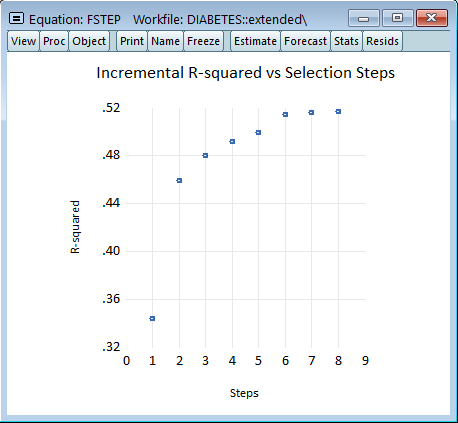Open the Forecast dialog
Image resolution: width=458 pixels, height=423 pixels.
[305, 41]
